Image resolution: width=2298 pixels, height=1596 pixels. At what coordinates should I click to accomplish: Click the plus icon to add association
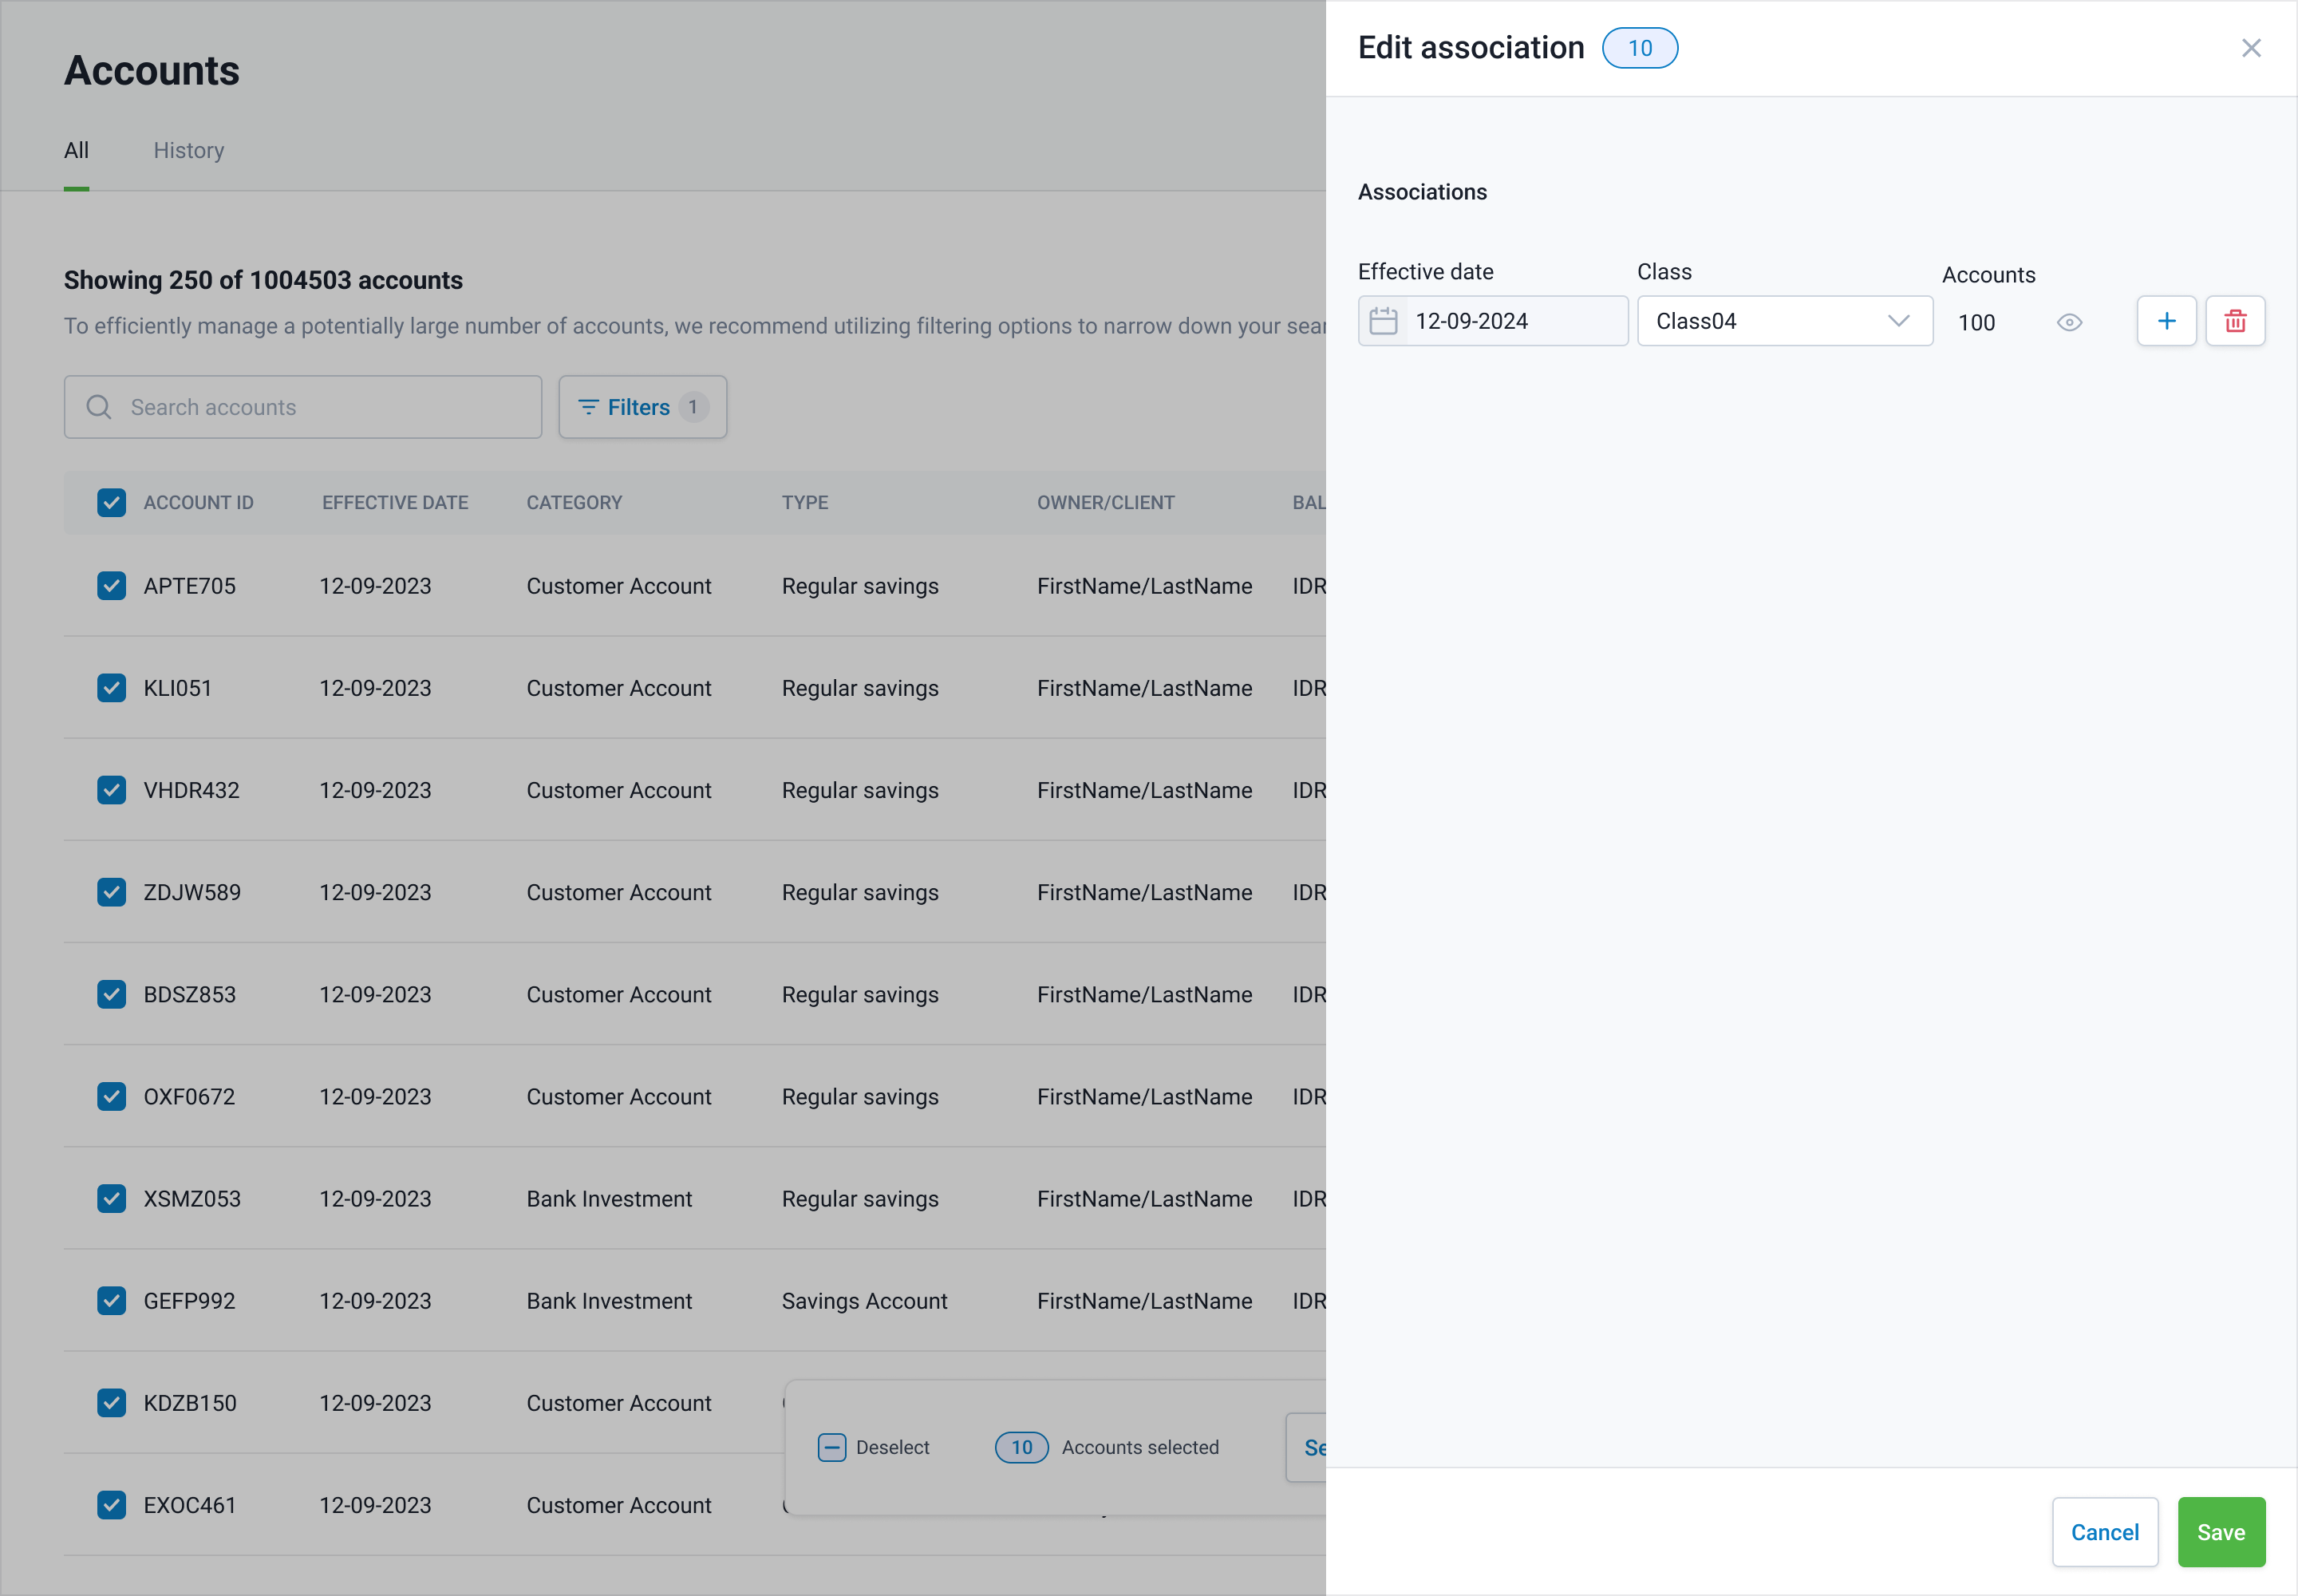(x=2166, y=321)
